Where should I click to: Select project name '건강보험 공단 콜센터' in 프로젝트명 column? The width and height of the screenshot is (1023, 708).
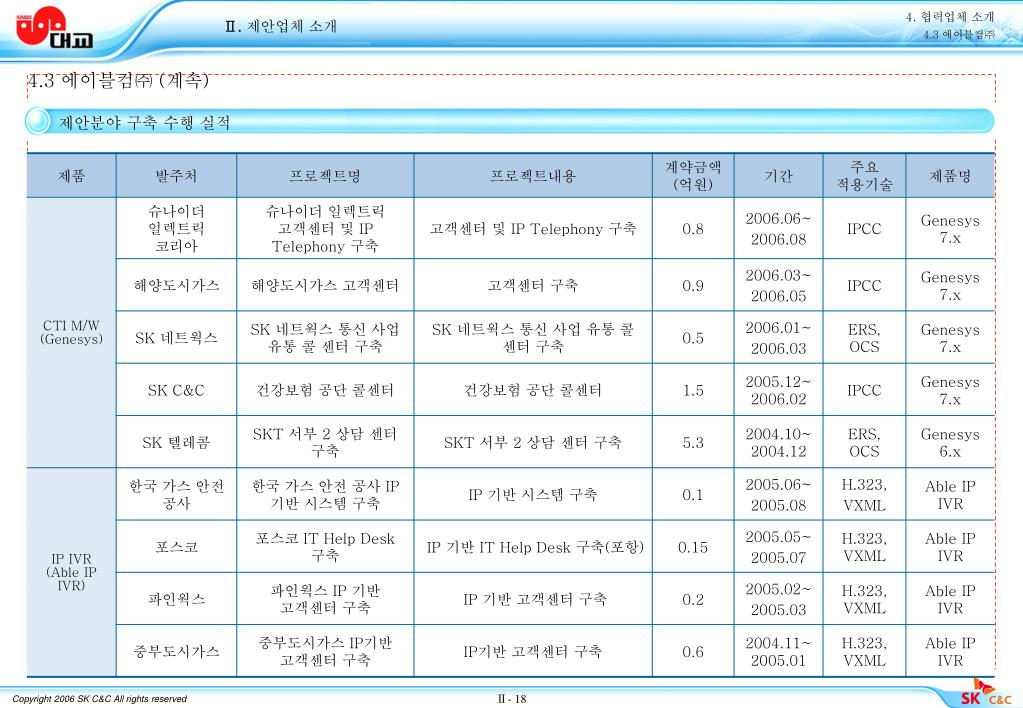(325, 390)
